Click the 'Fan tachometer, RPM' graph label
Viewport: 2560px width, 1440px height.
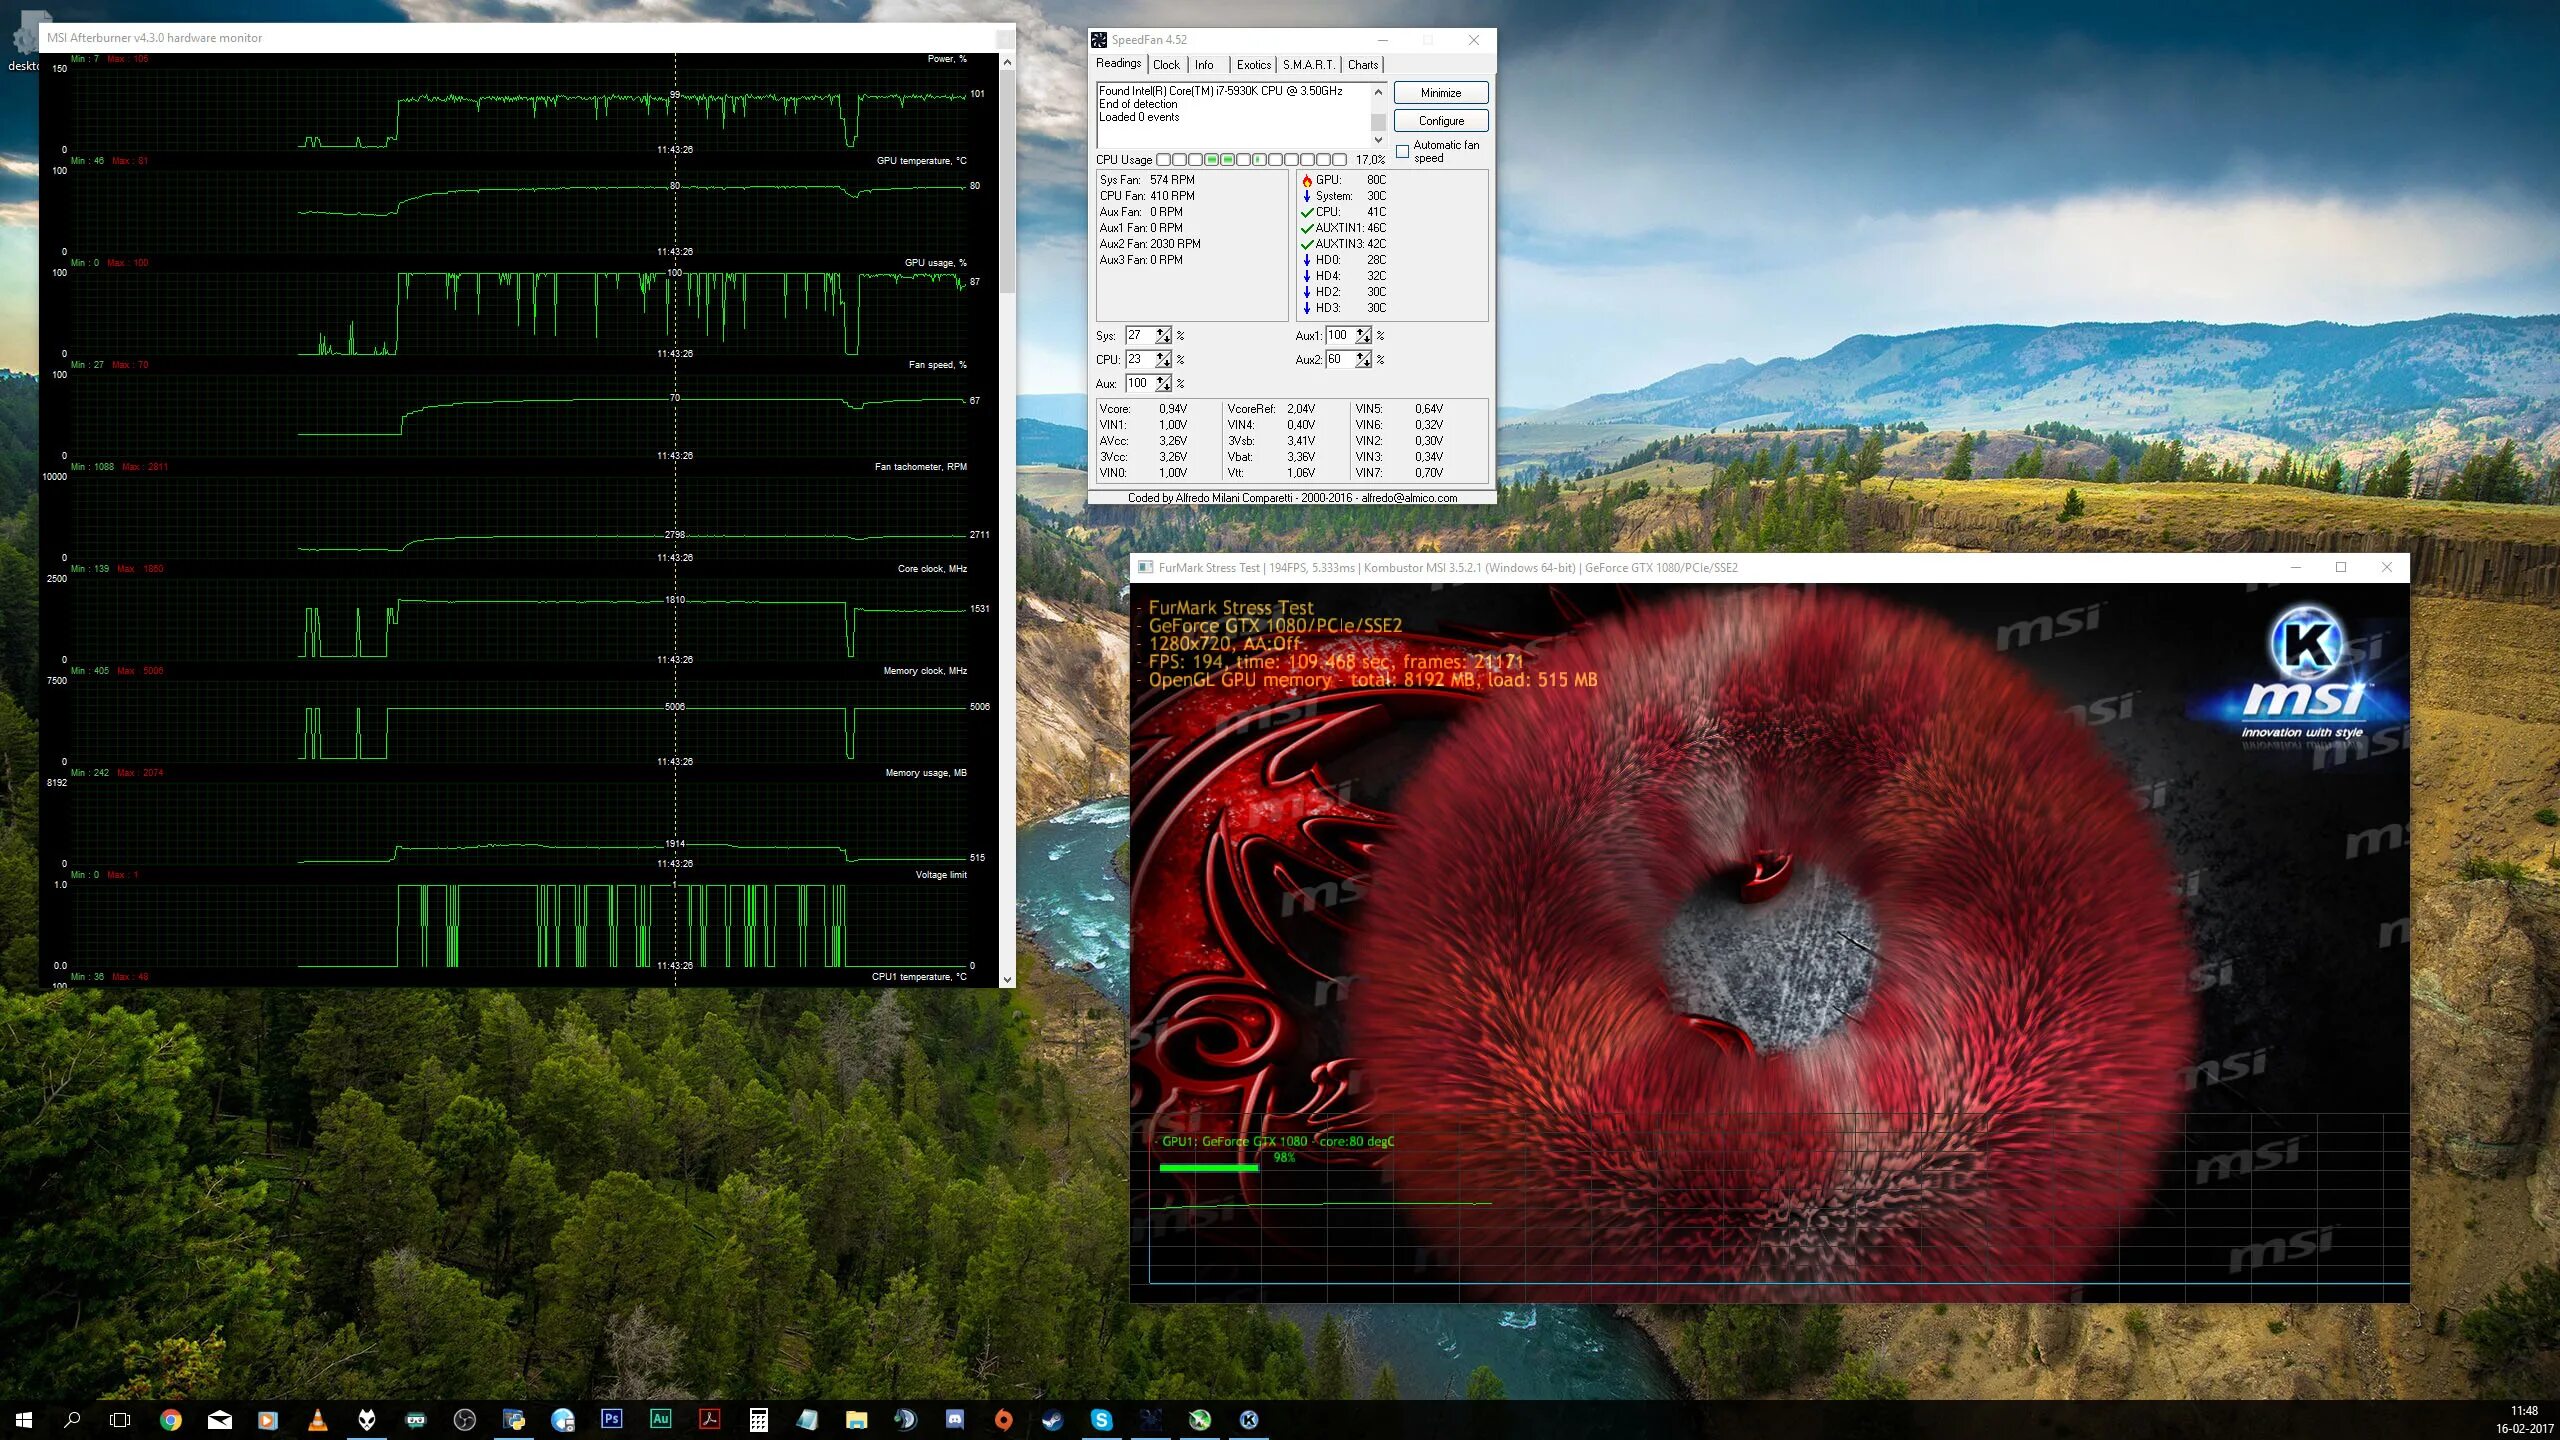click(x=920, y=467)
